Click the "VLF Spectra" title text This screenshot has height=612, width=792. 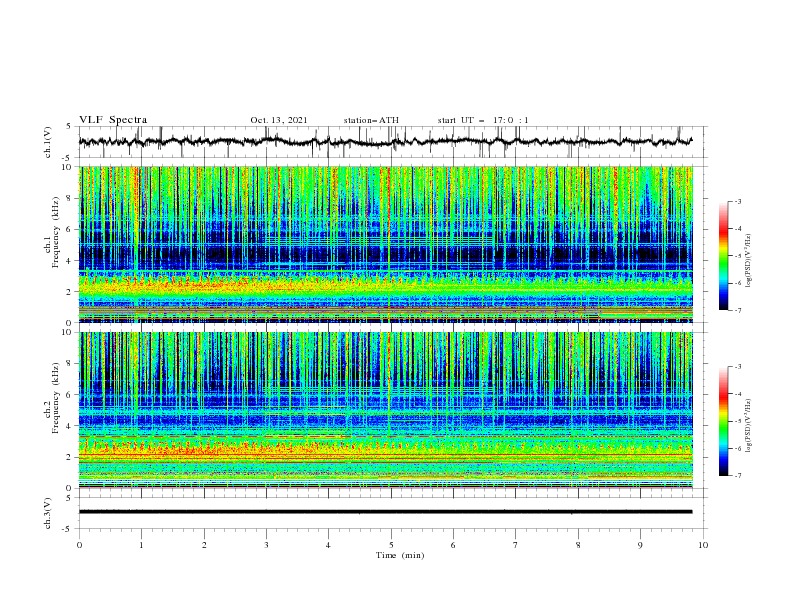click(x=113, y=120)
